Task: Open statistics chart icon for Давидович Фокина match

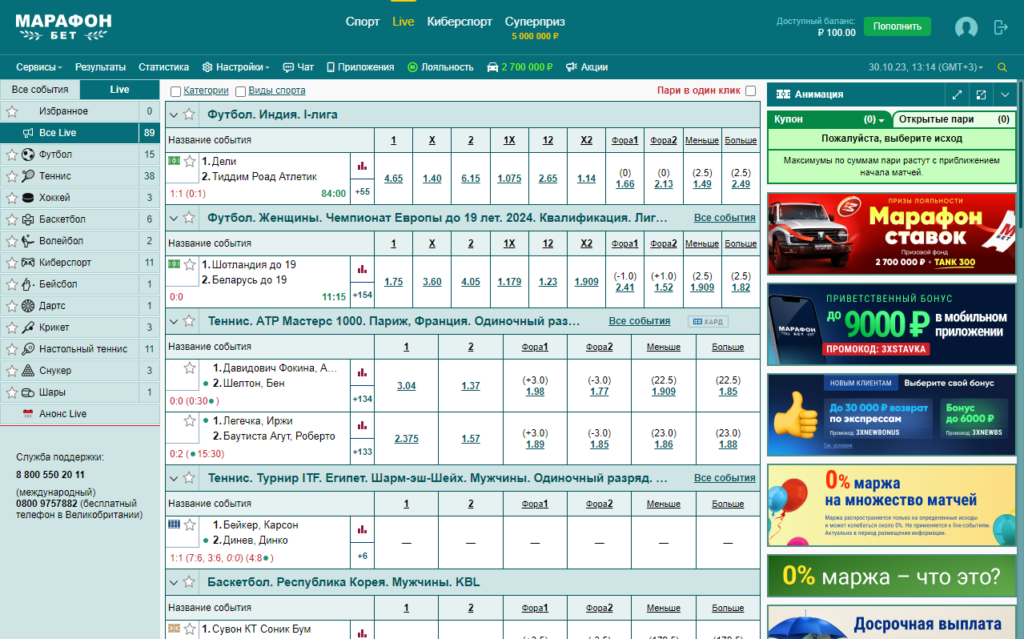Action: pyautogui.click(x=362, y=373)
